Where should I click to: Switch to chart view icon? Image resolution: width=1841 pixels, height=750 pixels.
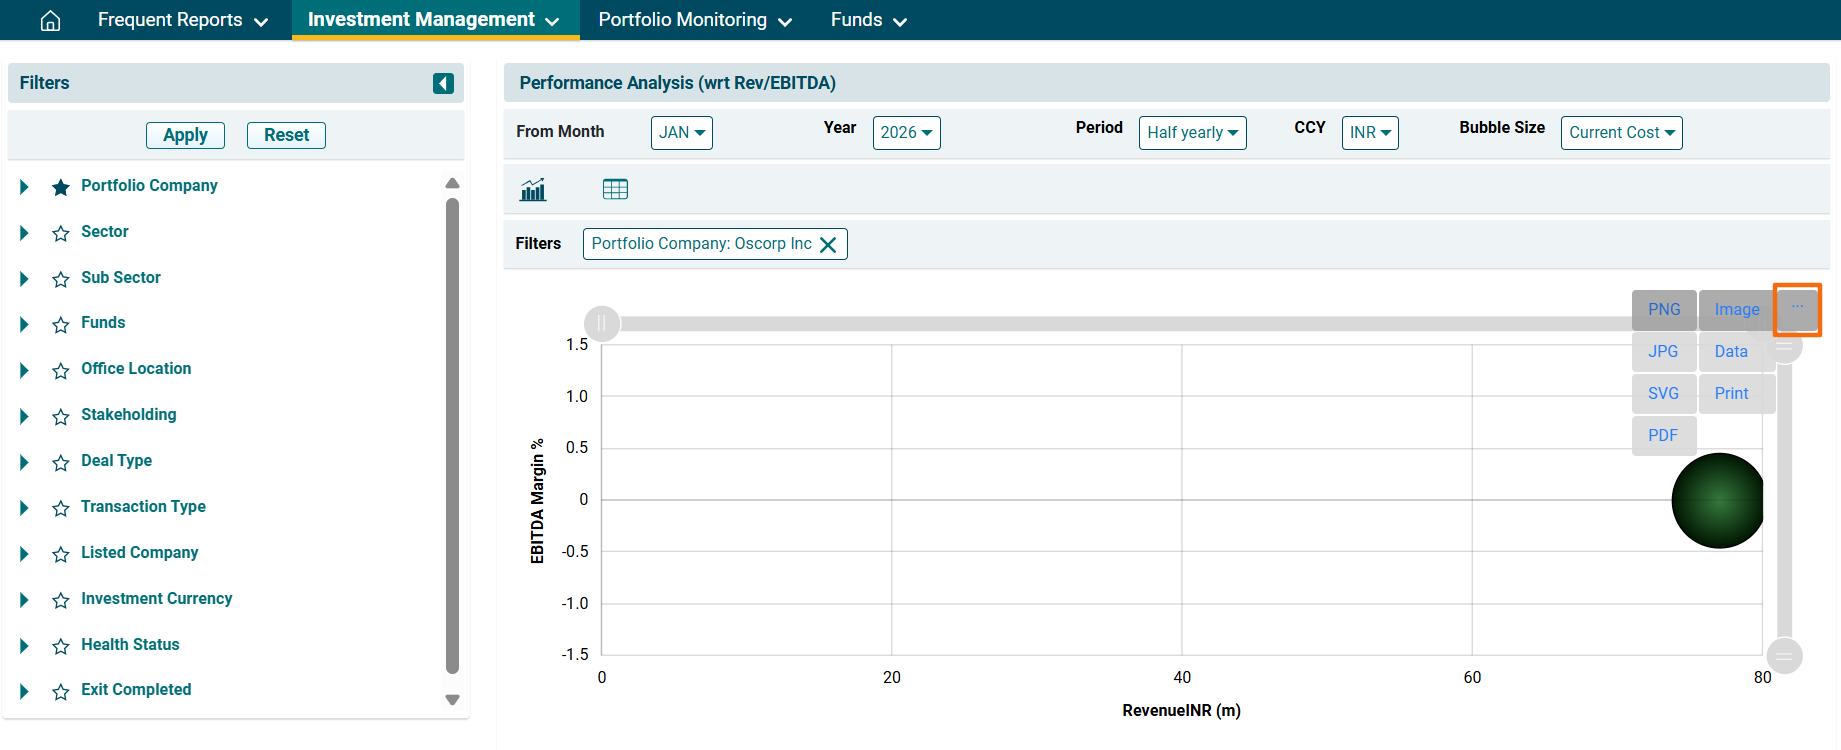pos(533,189)
